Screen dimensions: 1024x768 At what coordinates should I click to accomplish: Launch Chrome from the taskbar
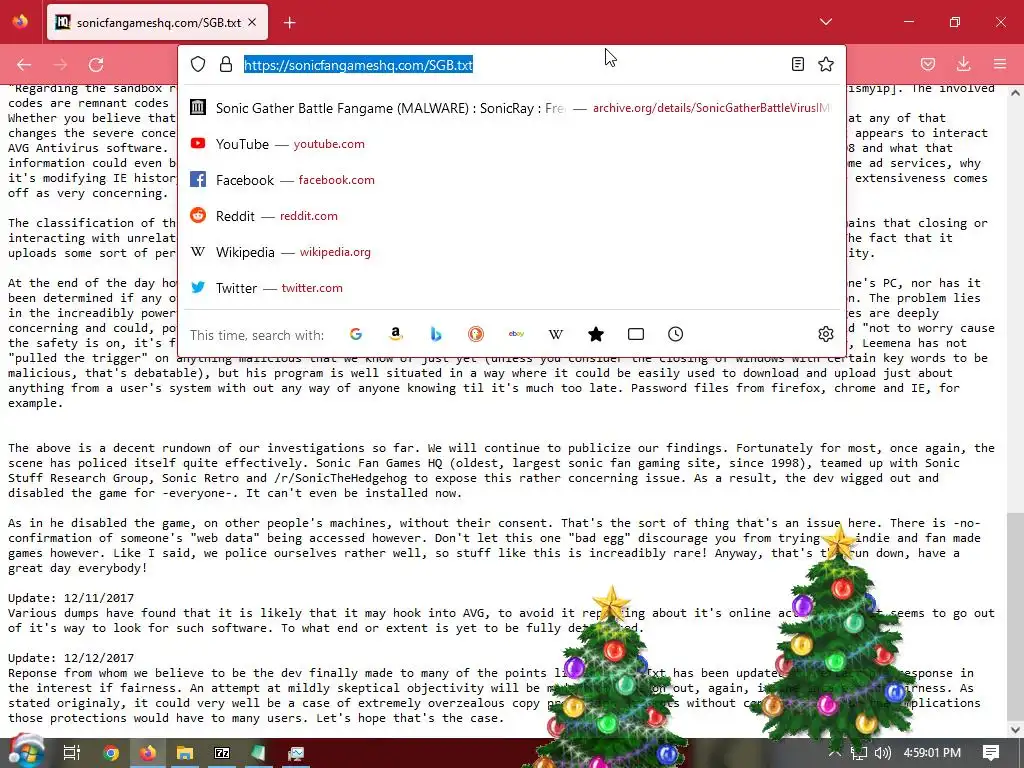[x=111, y=753]
